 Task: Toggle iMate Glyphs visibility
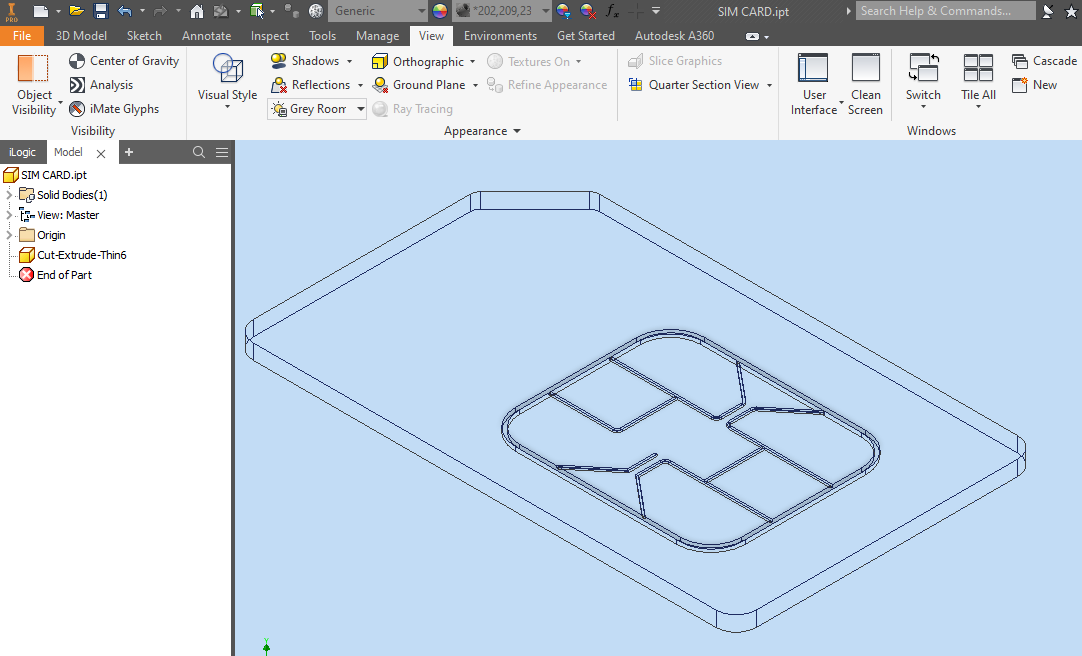click(114, 109)
